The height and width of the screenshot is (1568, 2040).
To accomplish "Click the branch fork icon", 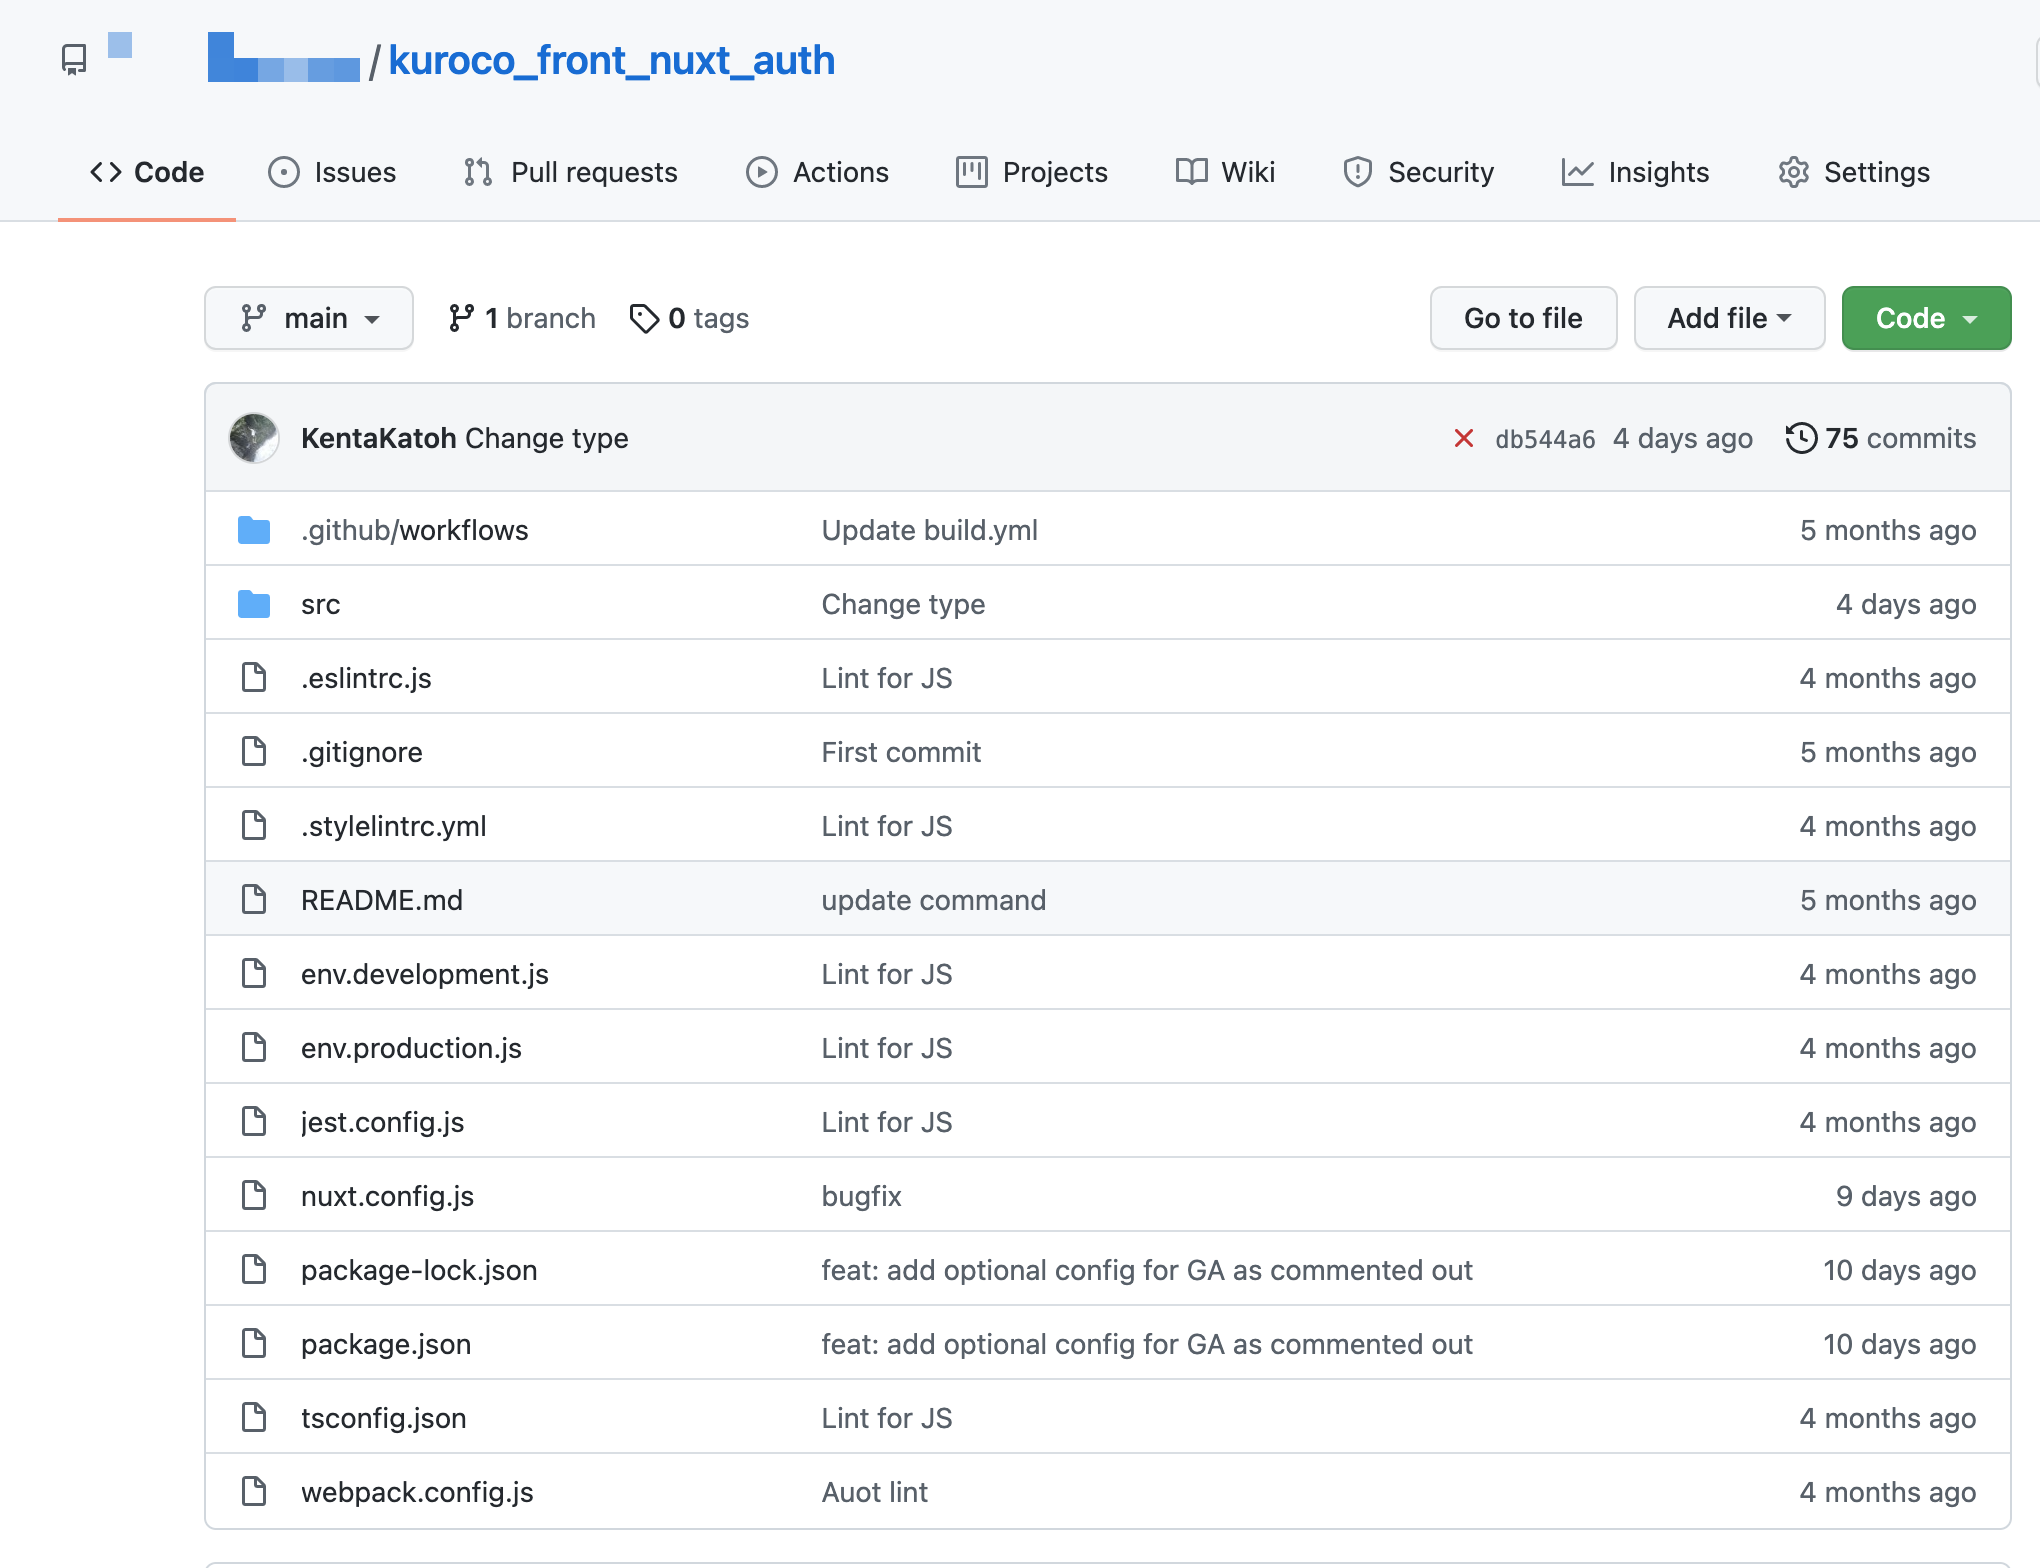I will [x=461, y=317].
